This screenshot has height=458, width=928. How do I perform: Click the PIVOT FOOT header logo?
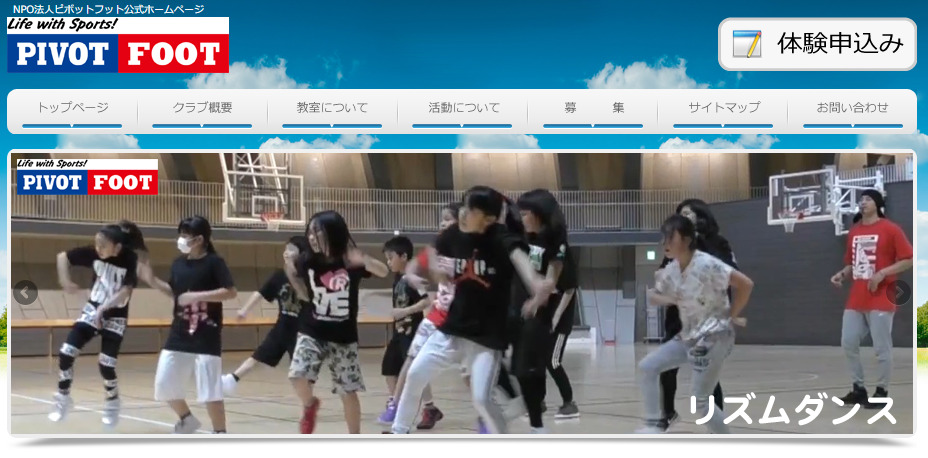point(118,45)
